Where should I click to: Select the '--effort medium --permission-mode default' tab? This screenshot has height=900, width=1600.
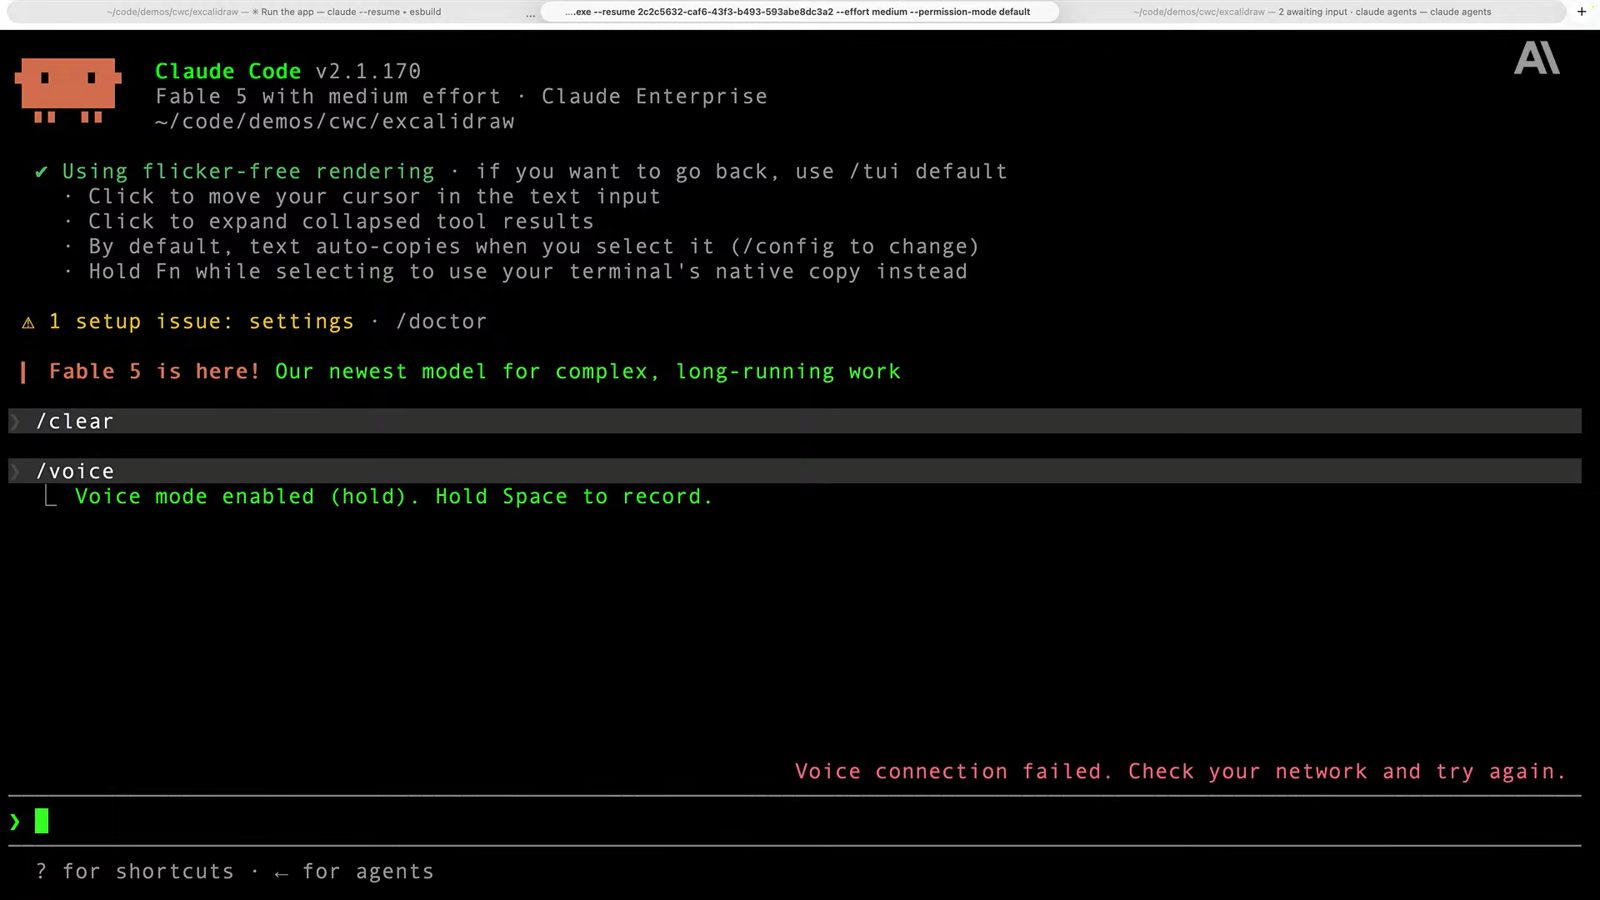(x=798, y=12)
